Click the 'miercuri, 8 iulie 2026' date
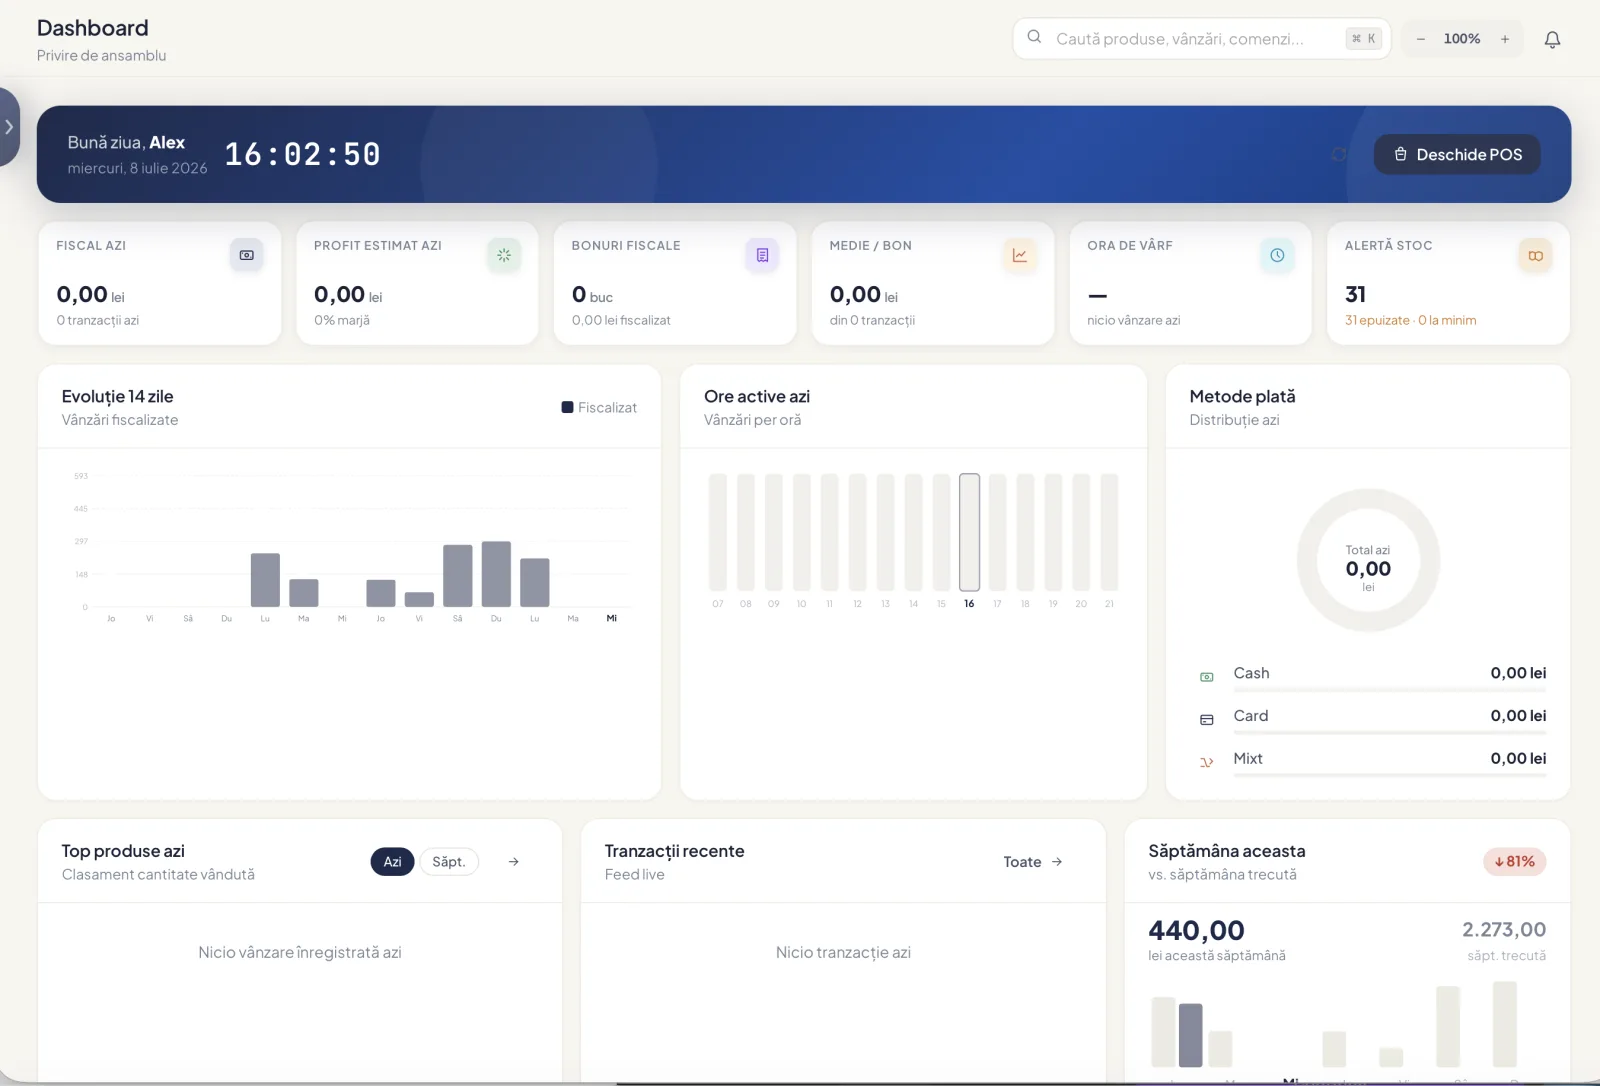This screenshot has height=1086, width=1600. (137, 168)
